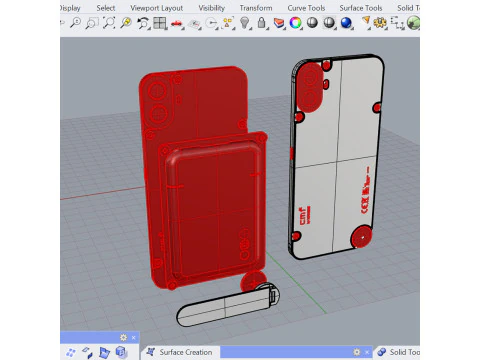The width and height of the screenshot is (480, 360).
Task: Close the Surface Creation panel
Action: coord(367,352)
